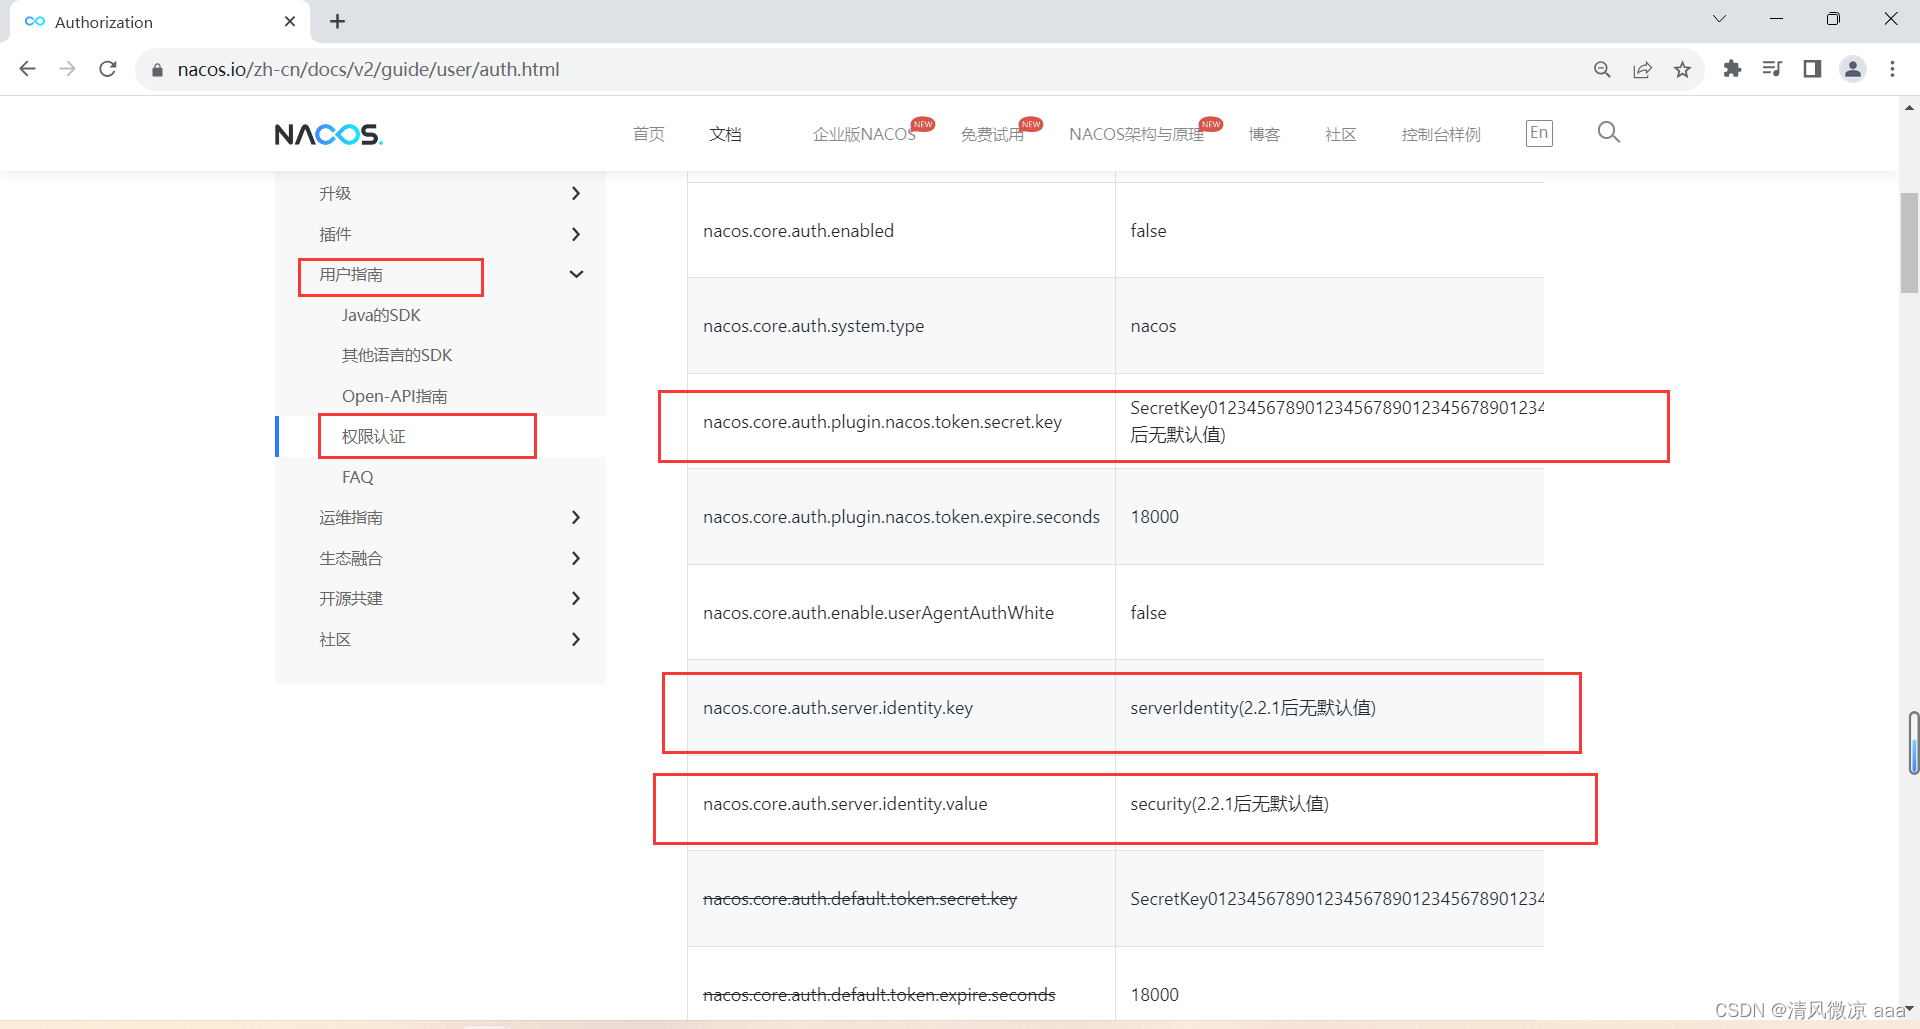The image size is (1920, 1029).
Task: Click the nacos.core.auth.plugin.nacos.token.secret.key cell
Action: [901, 421]
